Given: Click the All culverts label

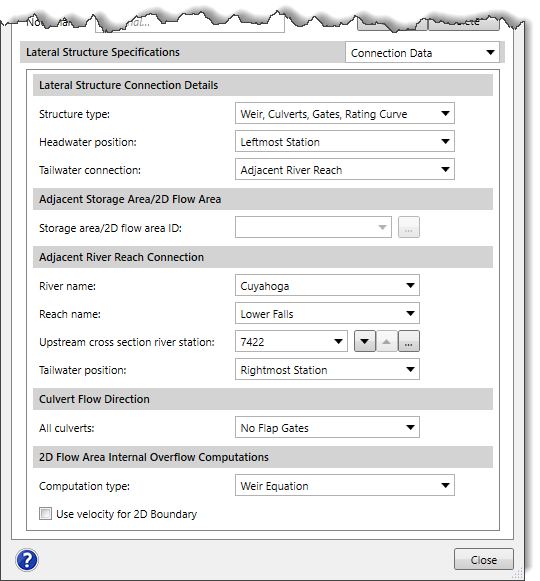Looking at the screenshot, I should pos(67,428).
